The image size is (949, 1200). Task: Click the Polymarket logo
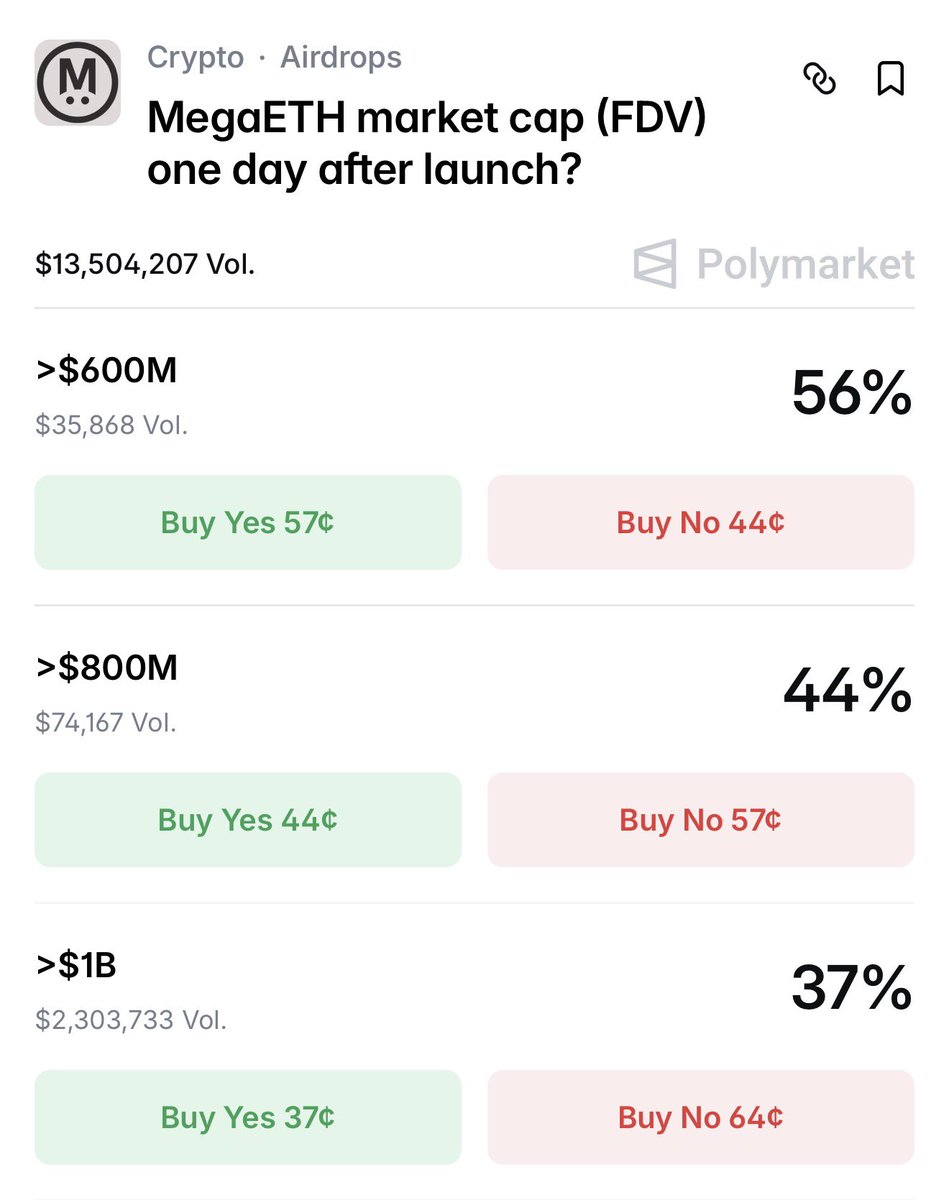pos(774,264)
